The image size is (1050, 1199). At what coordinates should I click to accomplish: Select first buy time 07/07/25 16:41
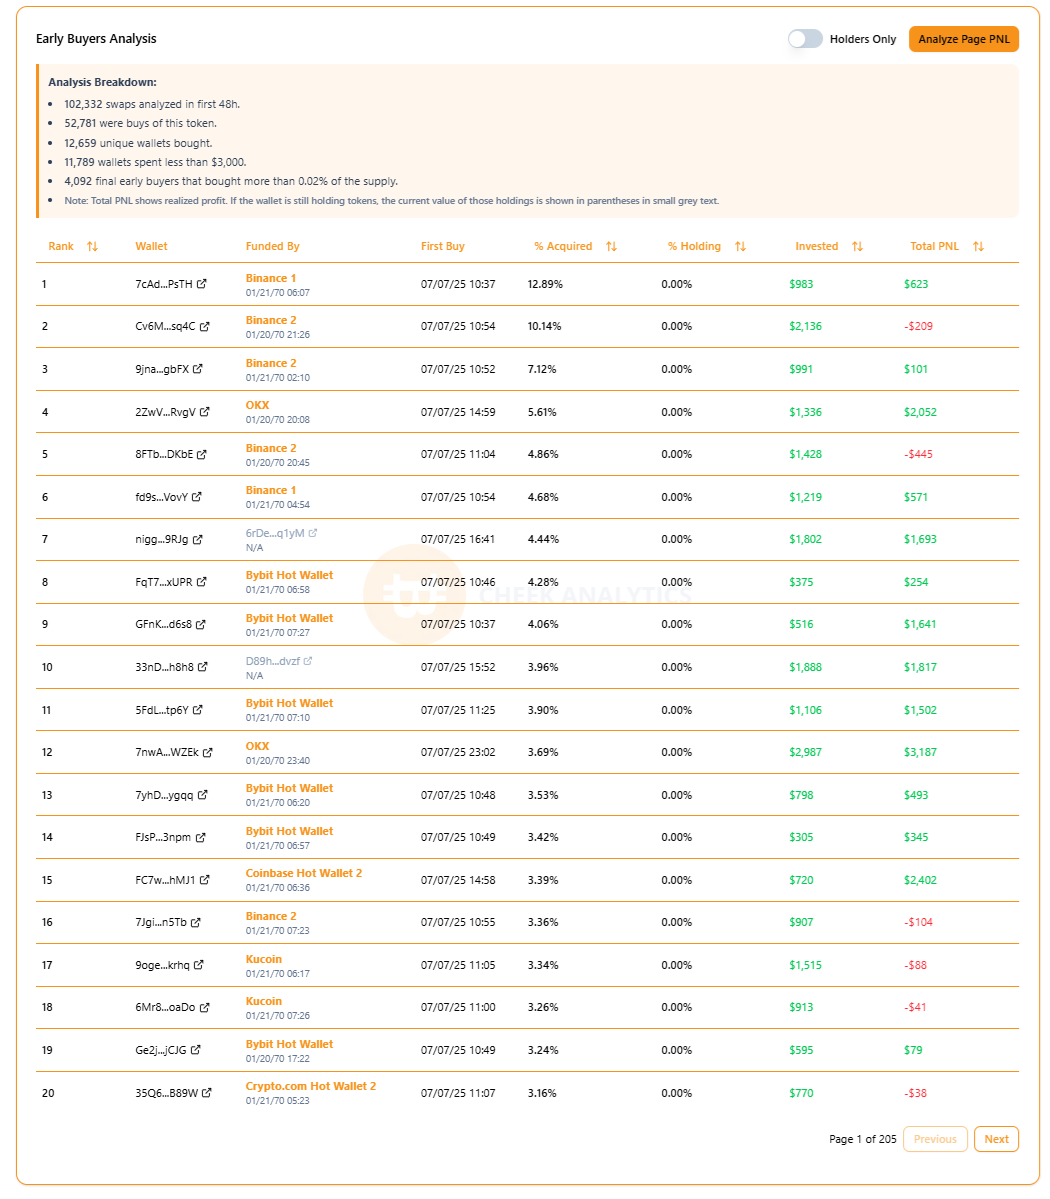[458, 539]
